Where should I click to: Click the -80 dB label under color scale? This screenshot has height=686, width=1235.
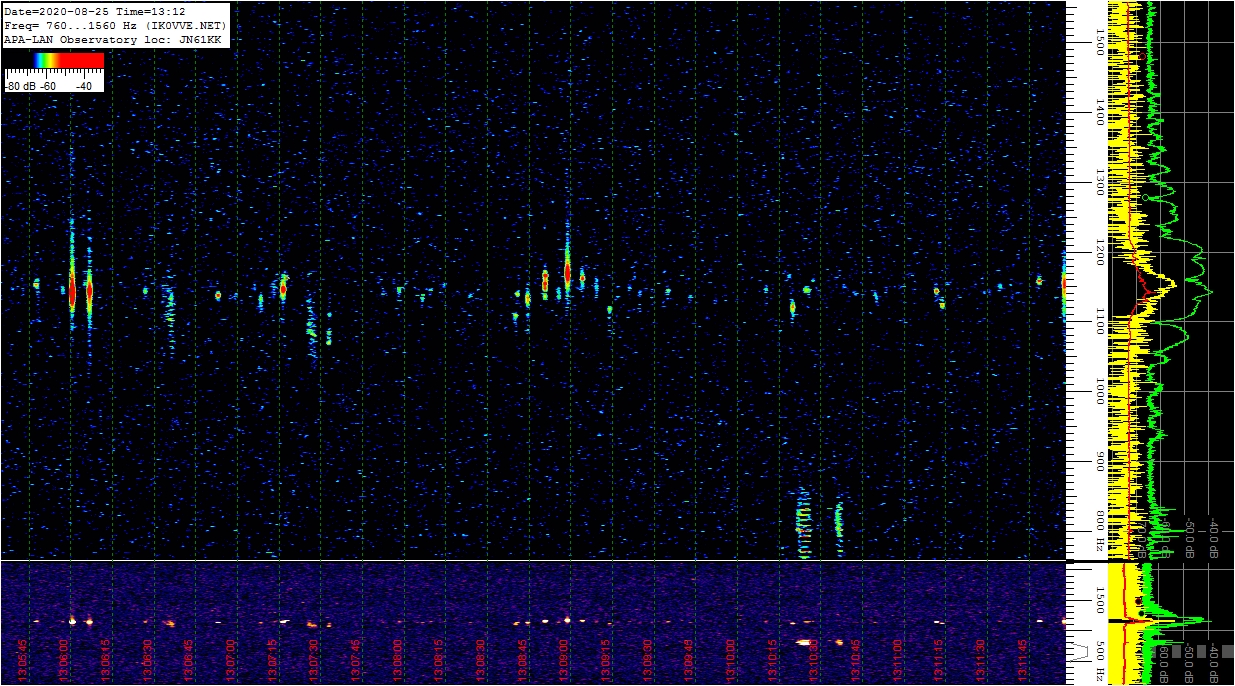click(x=20, y=86)
